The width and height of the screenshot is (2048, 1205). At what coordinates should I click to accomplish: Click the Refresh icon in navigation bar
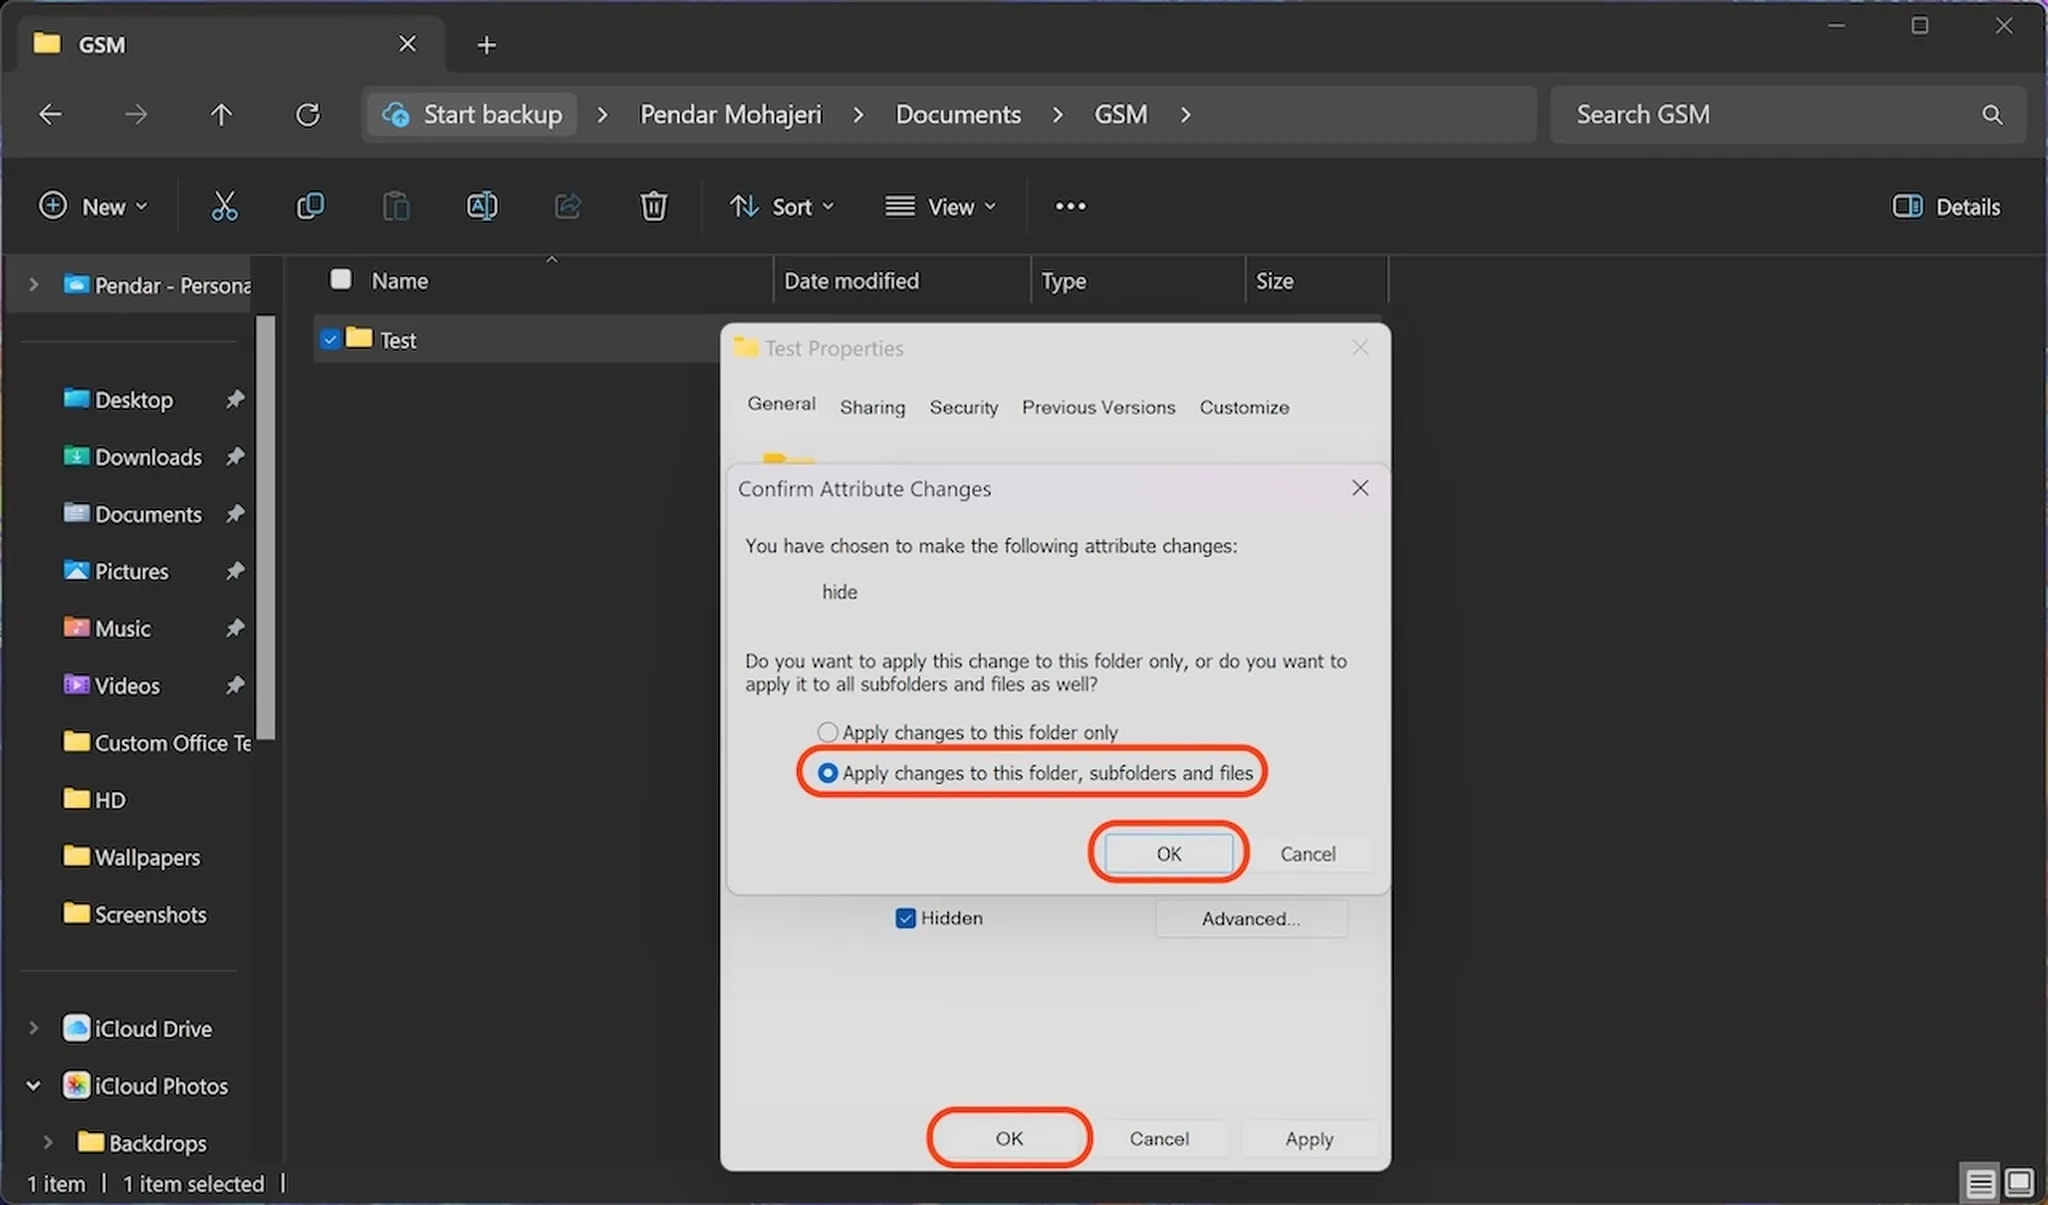[x=308, y=115]
